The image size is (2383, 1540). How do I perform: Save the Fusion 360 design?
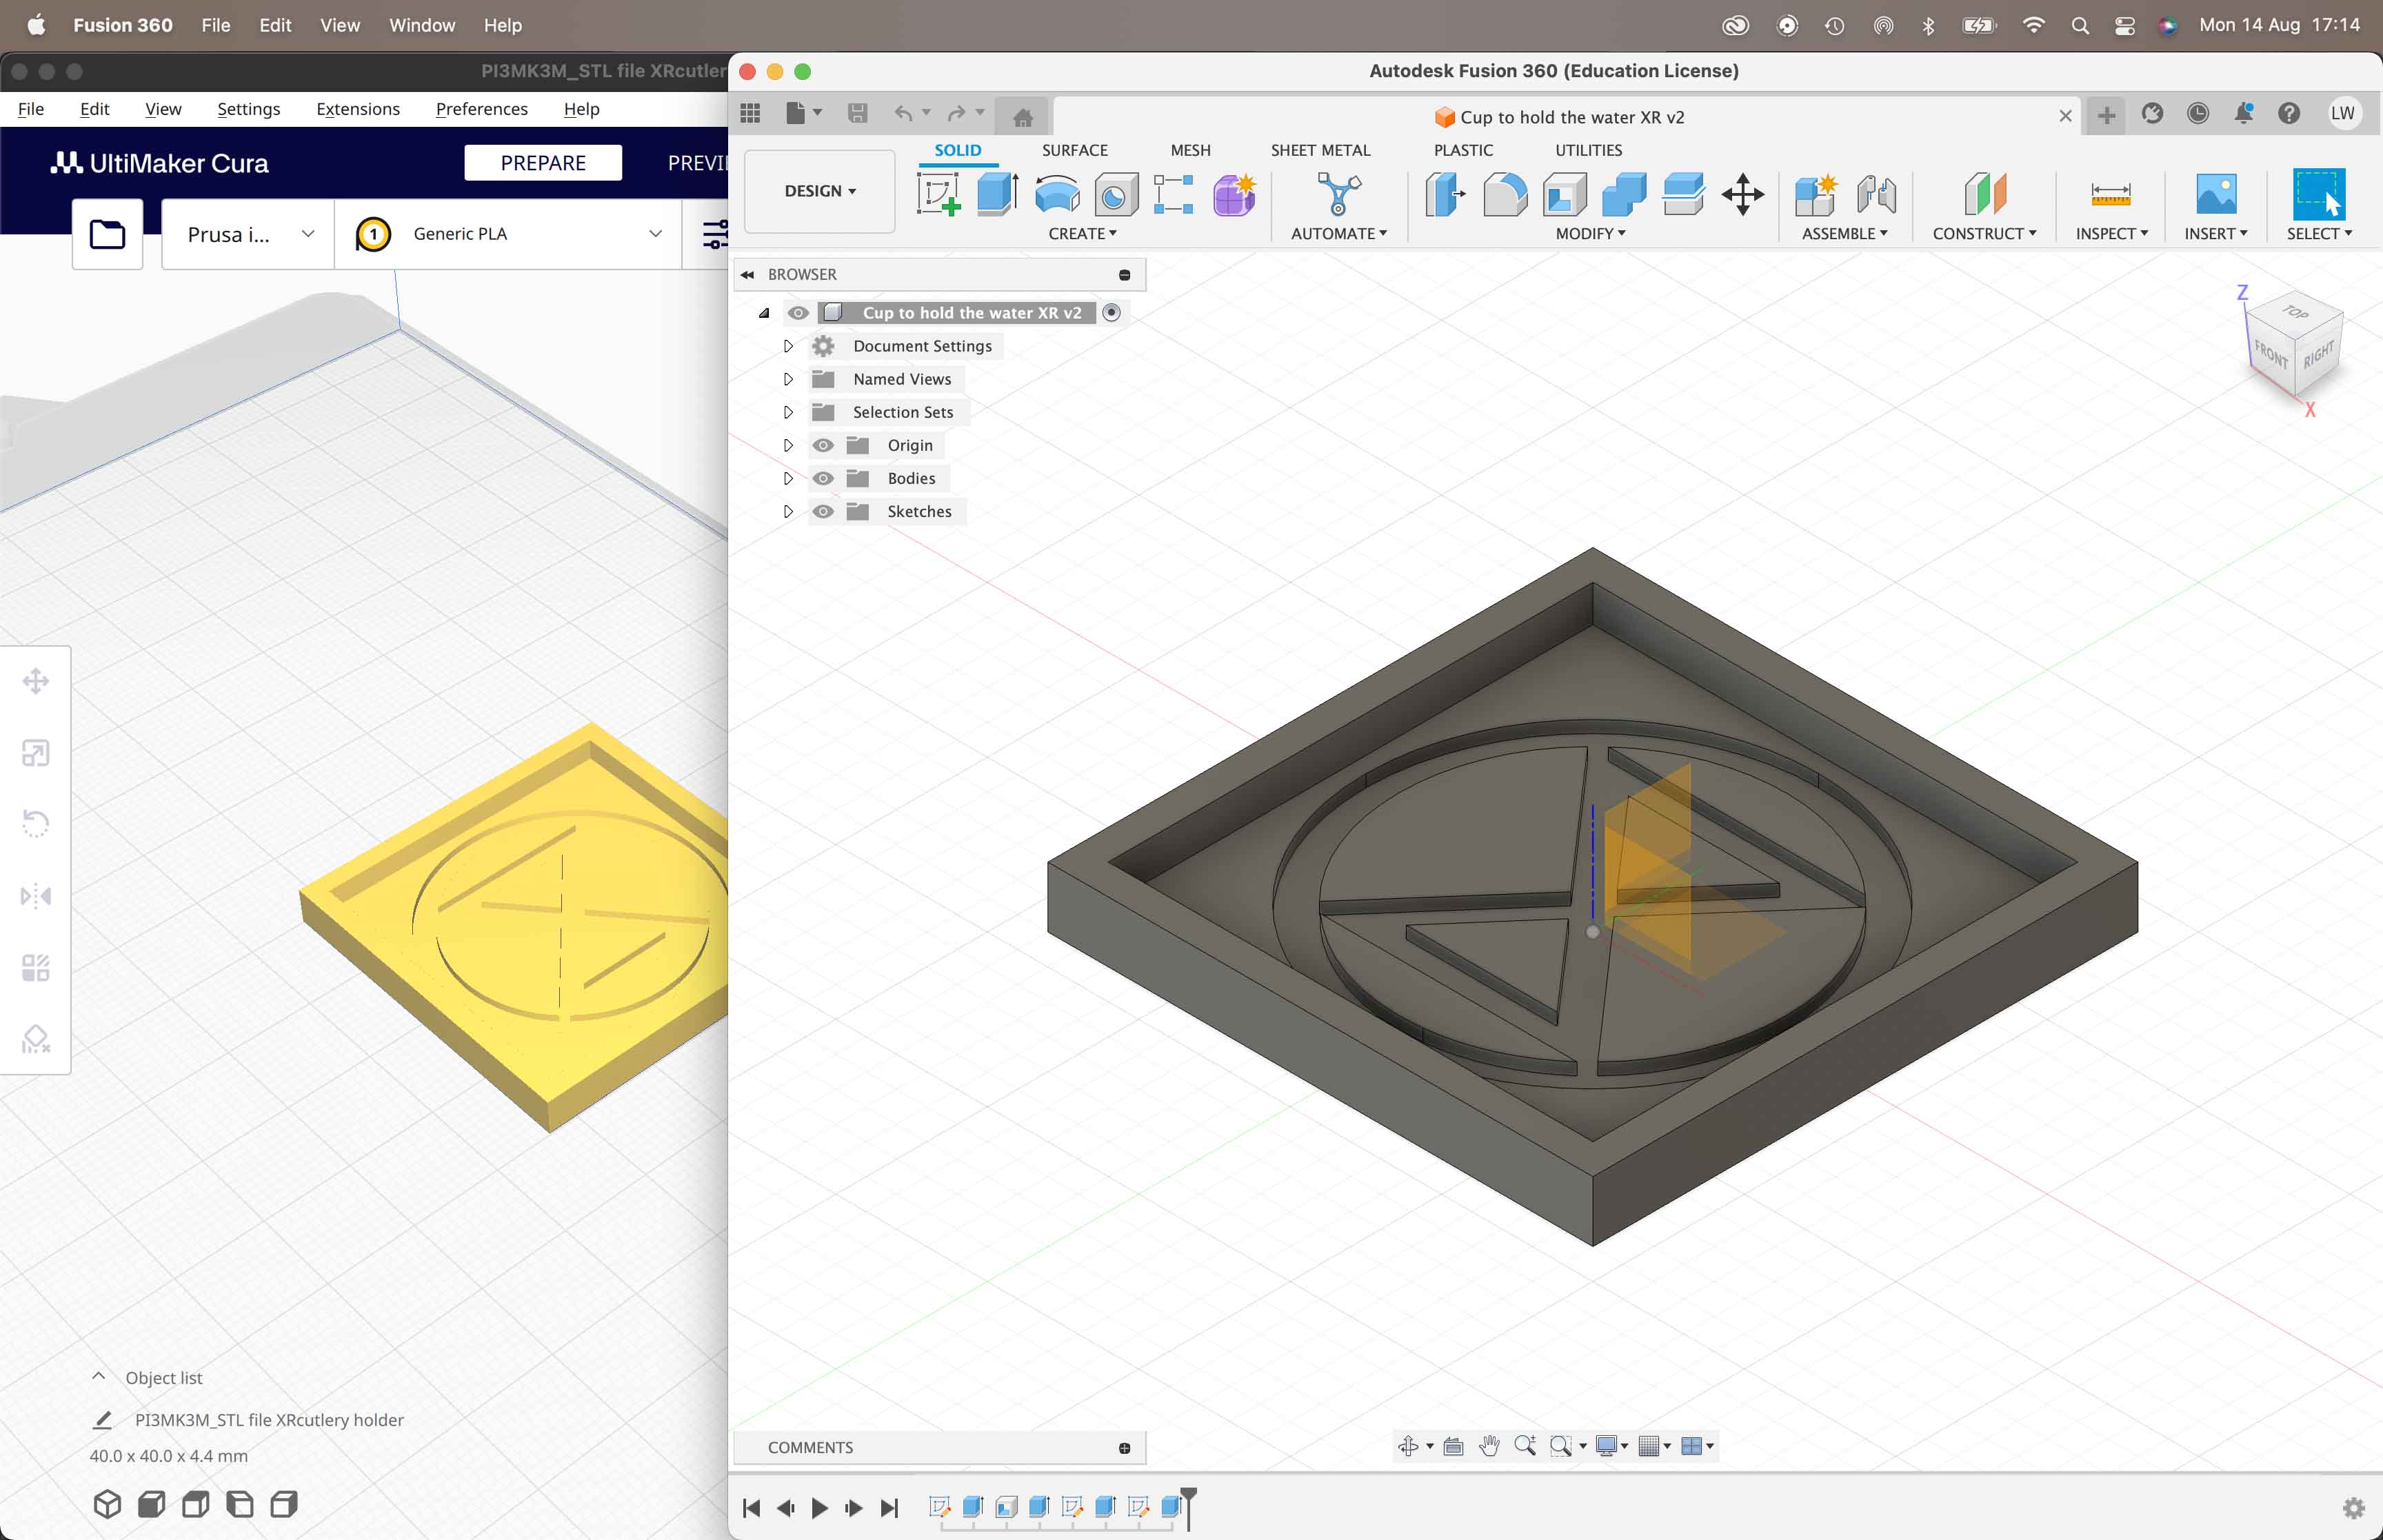pyautogui.click(x=857, y=113)
